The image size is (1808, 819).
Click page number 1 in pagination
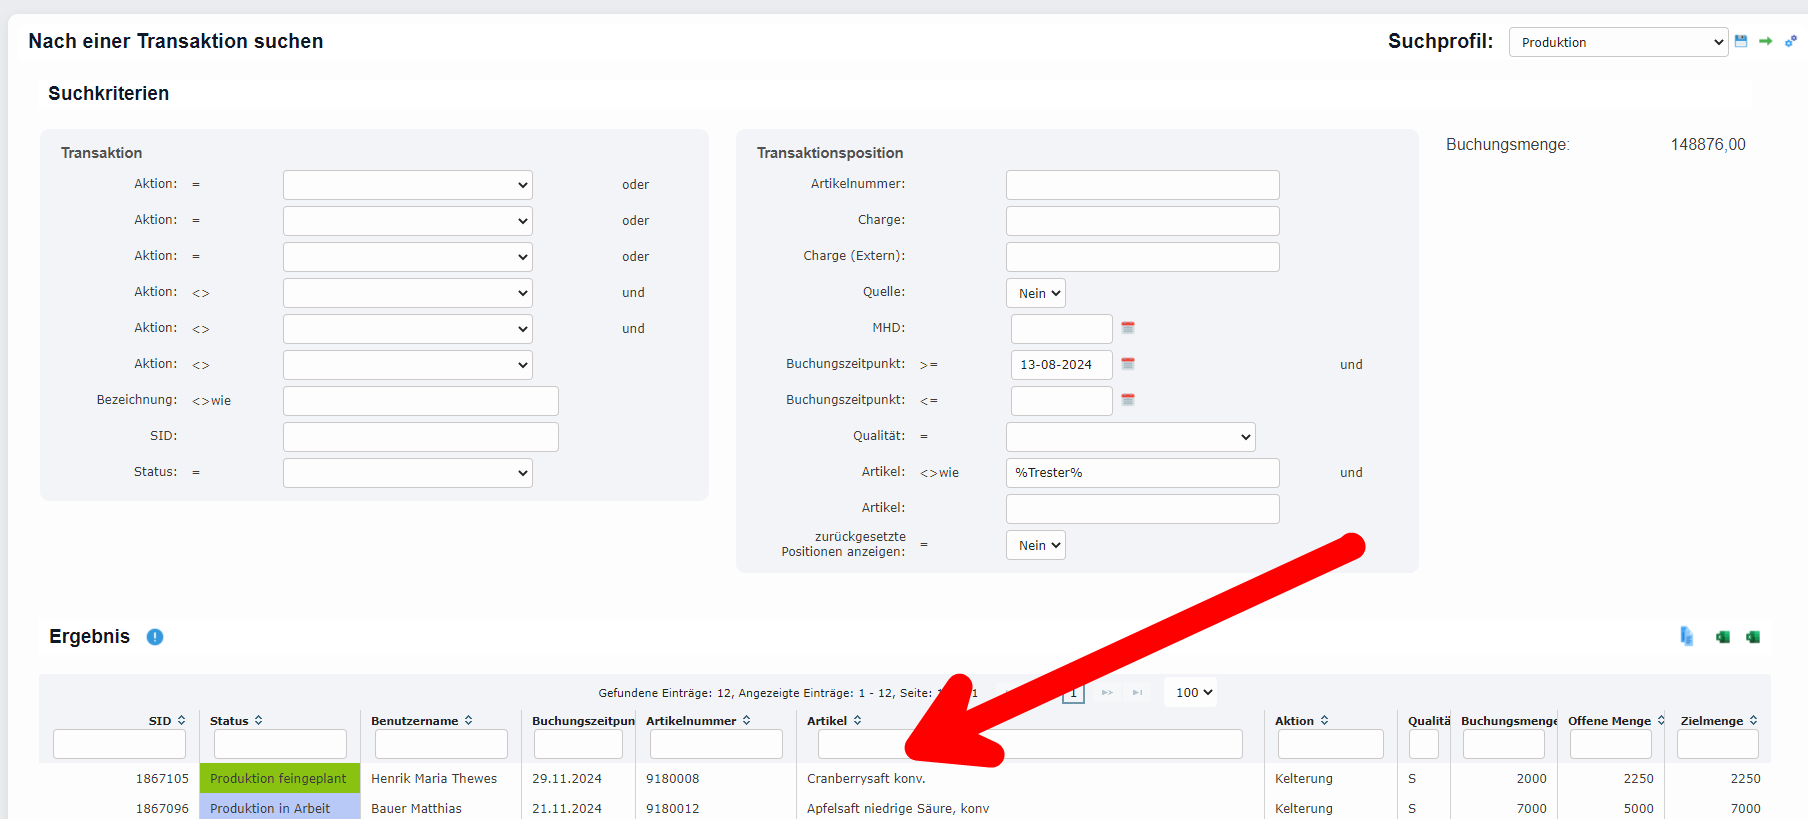tap(1073, 692)
